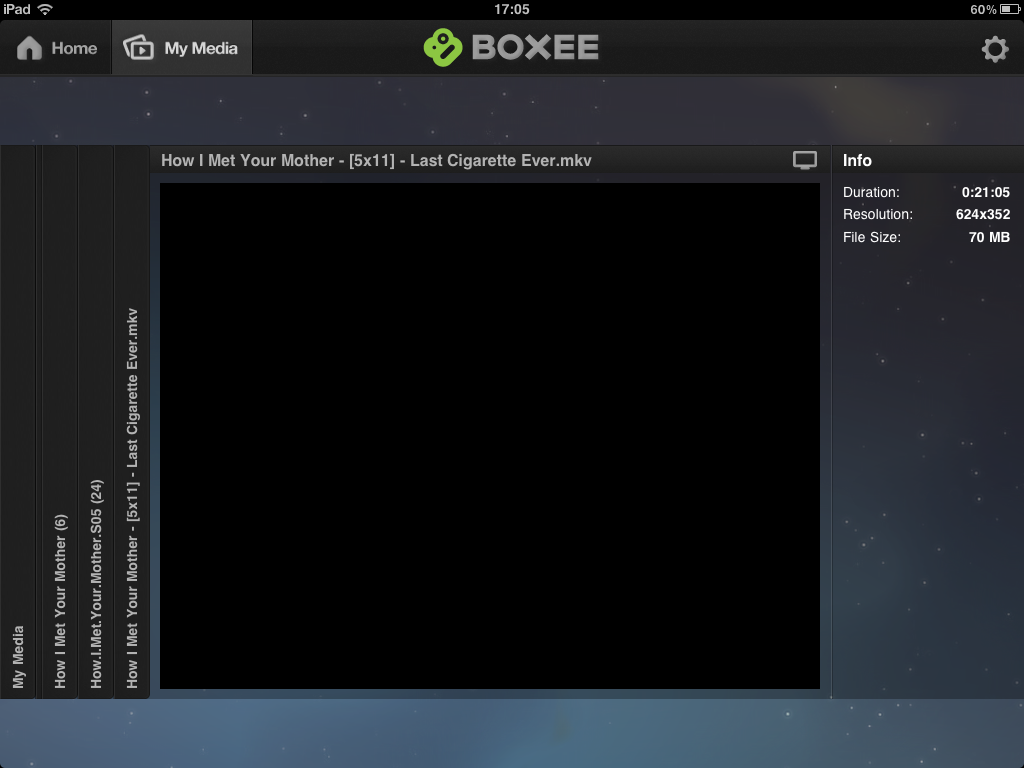
Task: Tap the Boxee green logo
Action: (443, 47)
